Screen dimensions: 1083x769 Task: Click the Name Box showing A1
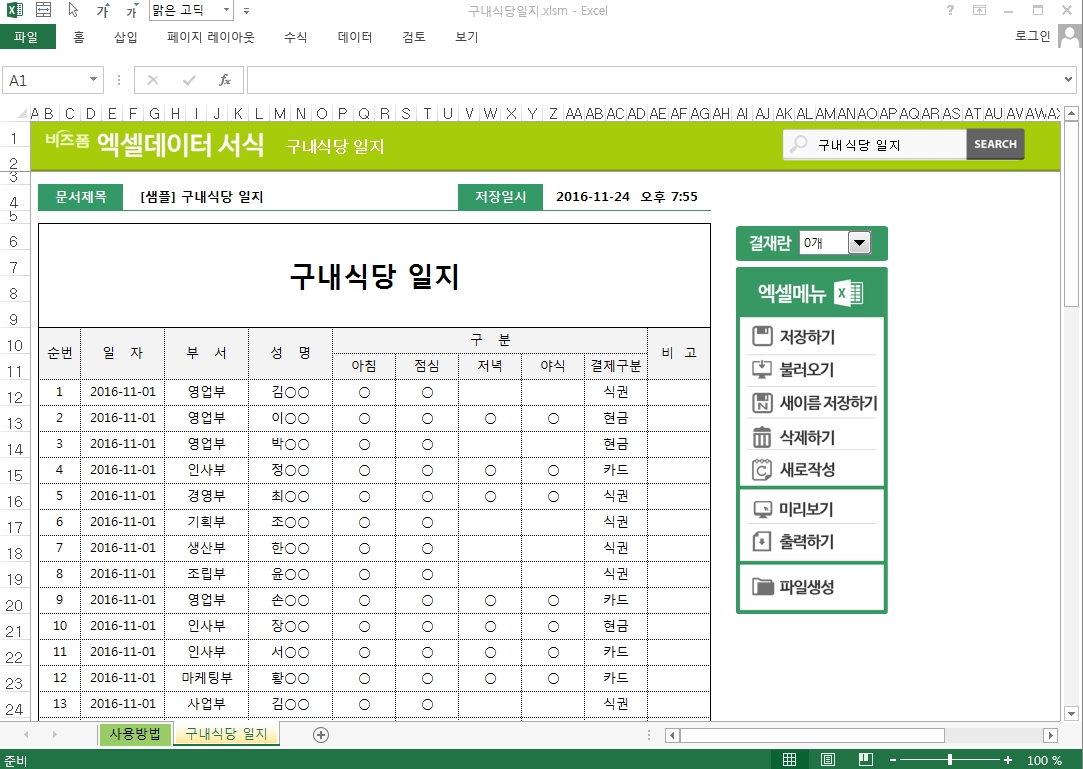(44, 80)
